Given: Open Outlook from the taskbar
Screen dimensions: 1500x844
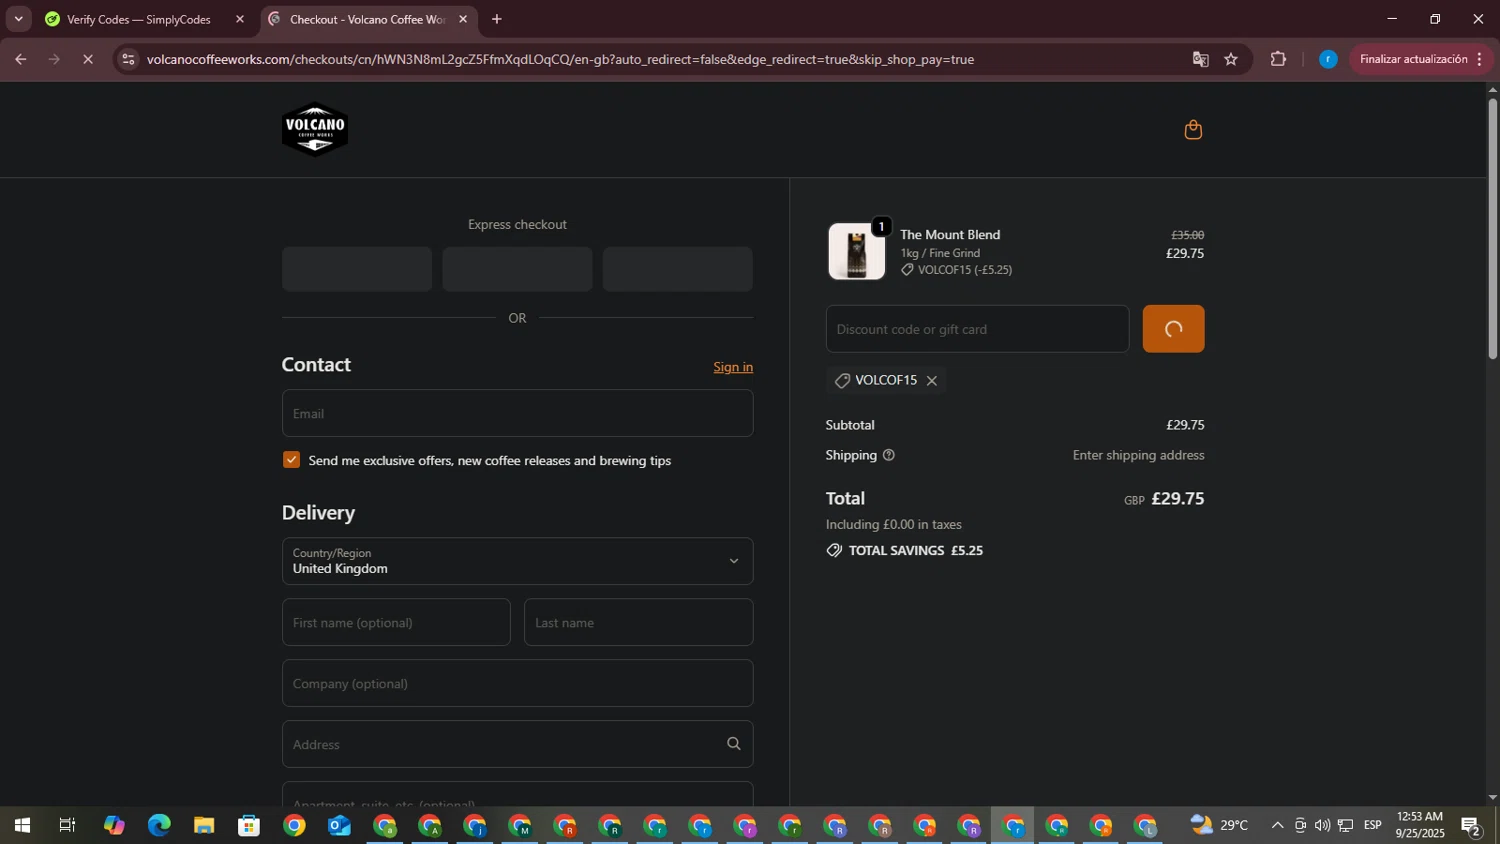Looking at the screenshot, I should [339, 826].
